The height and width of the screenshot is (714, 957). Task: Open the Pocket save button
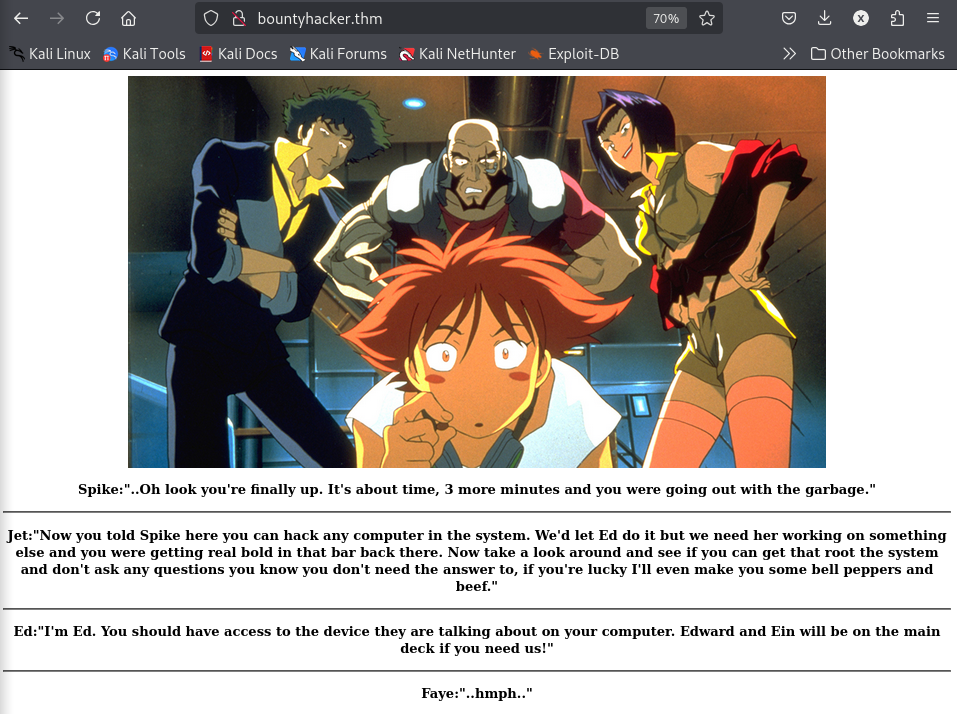click(x=789, y=18)
